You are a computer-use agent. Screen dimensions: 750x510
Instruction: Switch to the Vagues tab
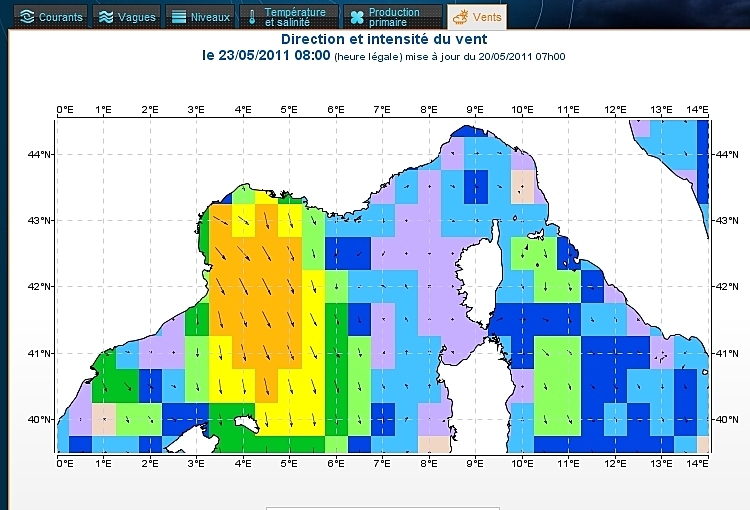pos(126,17)
